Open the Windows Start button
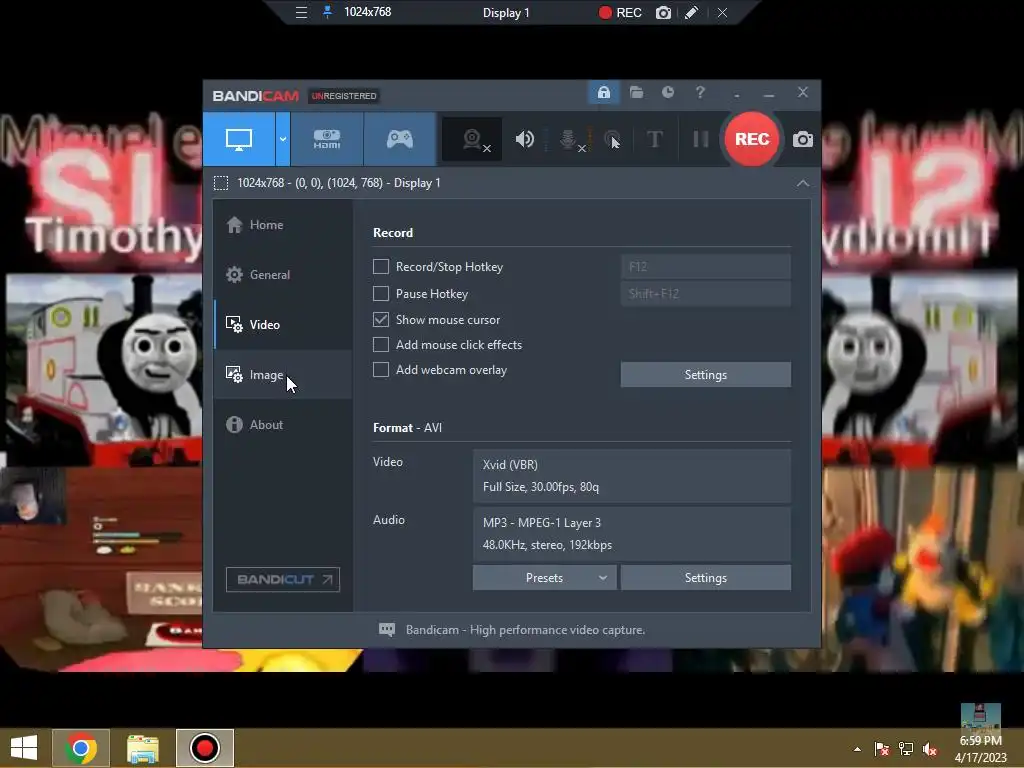The width and height of the screenshot is (1024, 768). tap(24, 748)
